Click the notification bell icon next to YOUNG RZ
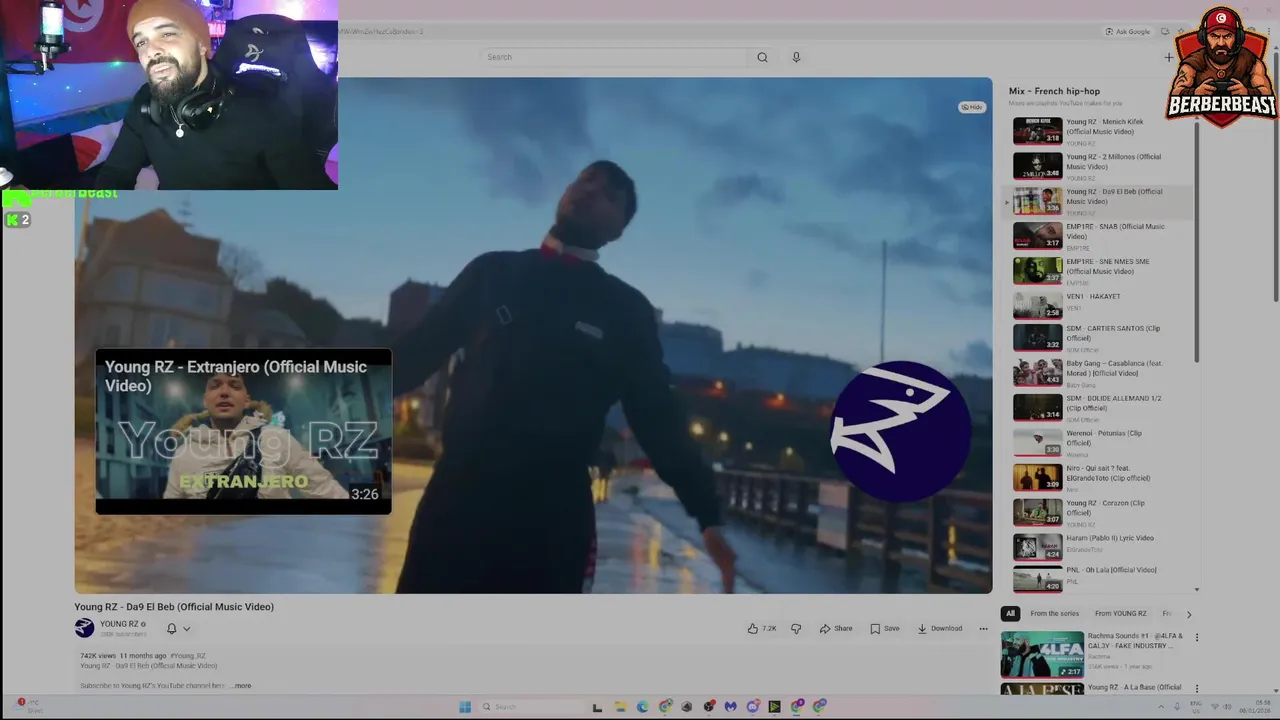This screenshot has width=1280, height=720. click(x=171, y=629)
